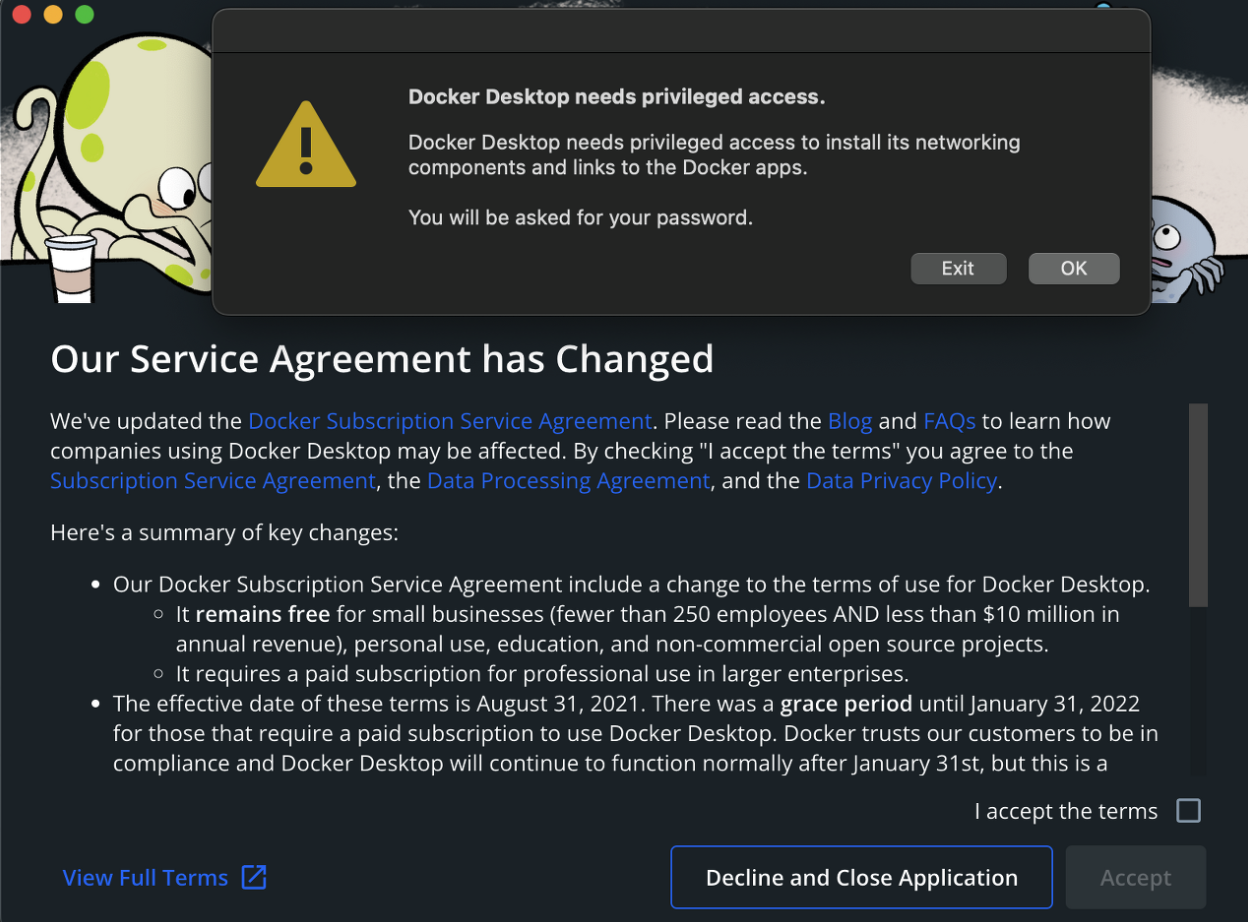1248x922 pixels.
Task: Open the View Full Terms link
Action: 145,877
